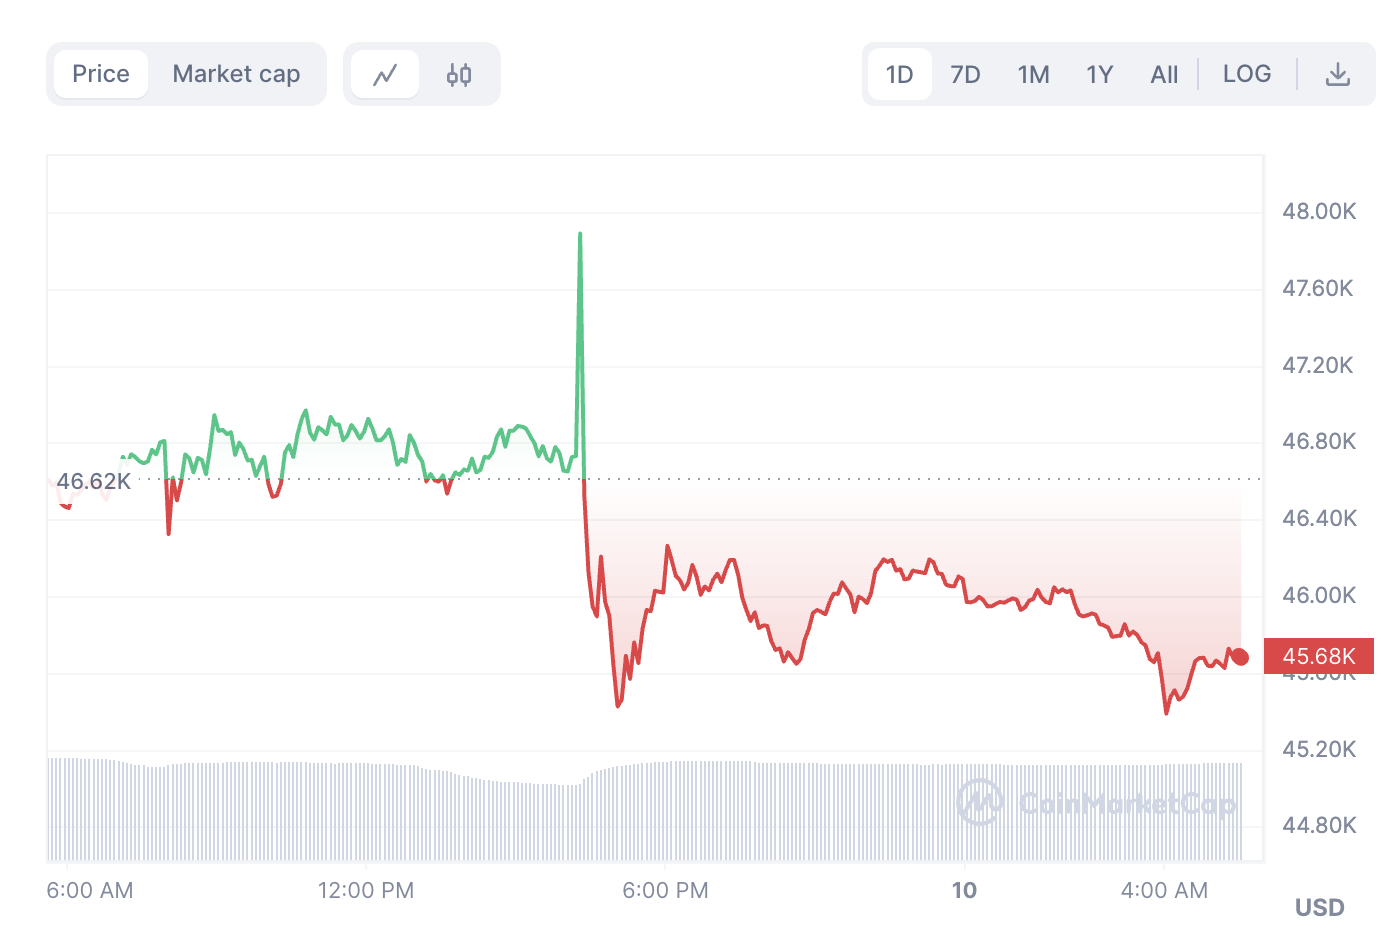Image resolution: width=1394 pixels, height=942 pixels.
Task: Switch to candlestick chart icon
Action: pos(459,75)
